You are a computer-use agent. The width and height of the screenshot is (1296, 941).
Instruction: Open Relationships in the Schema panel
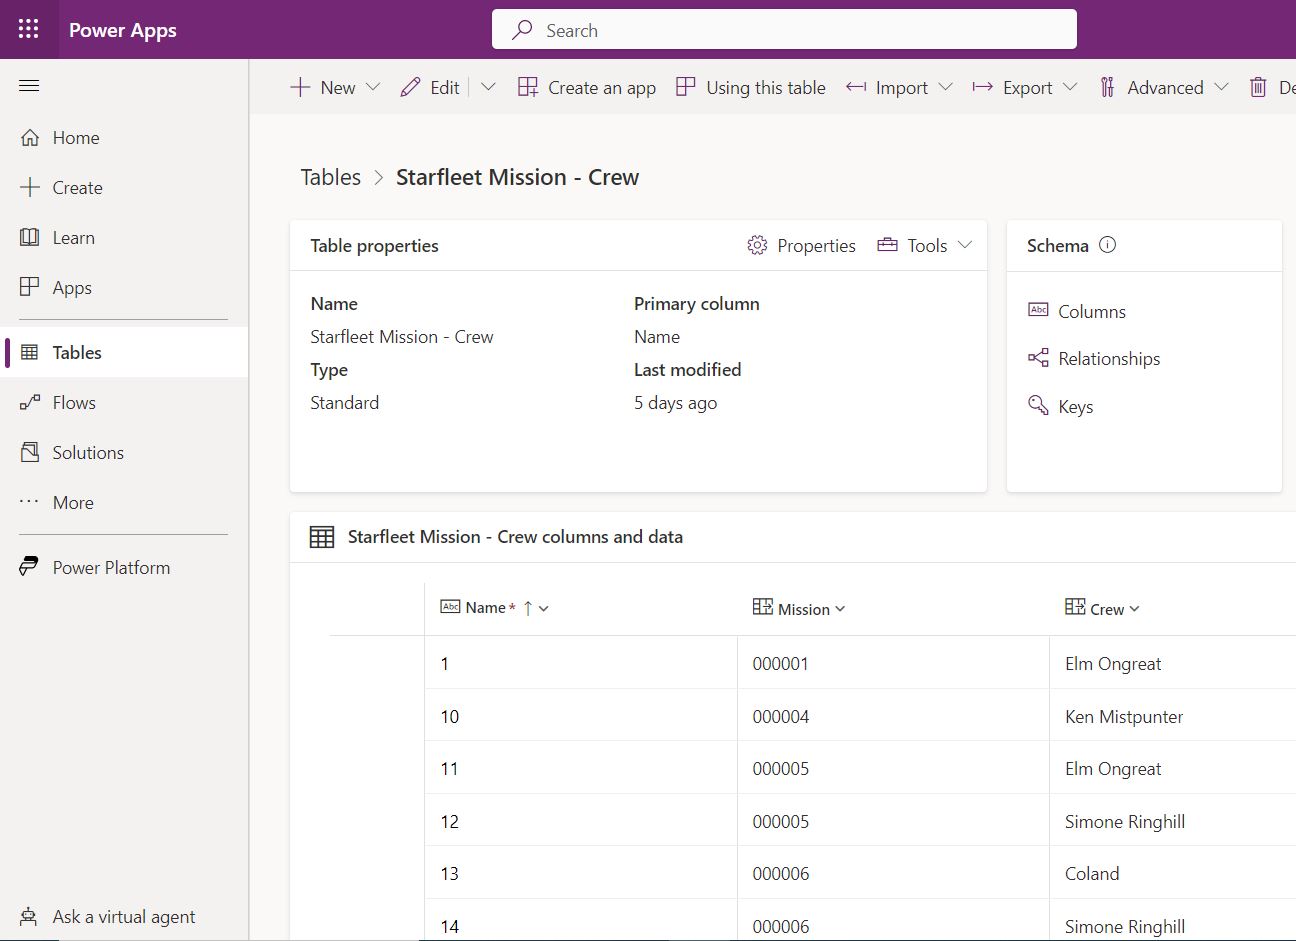(1108, 358)
